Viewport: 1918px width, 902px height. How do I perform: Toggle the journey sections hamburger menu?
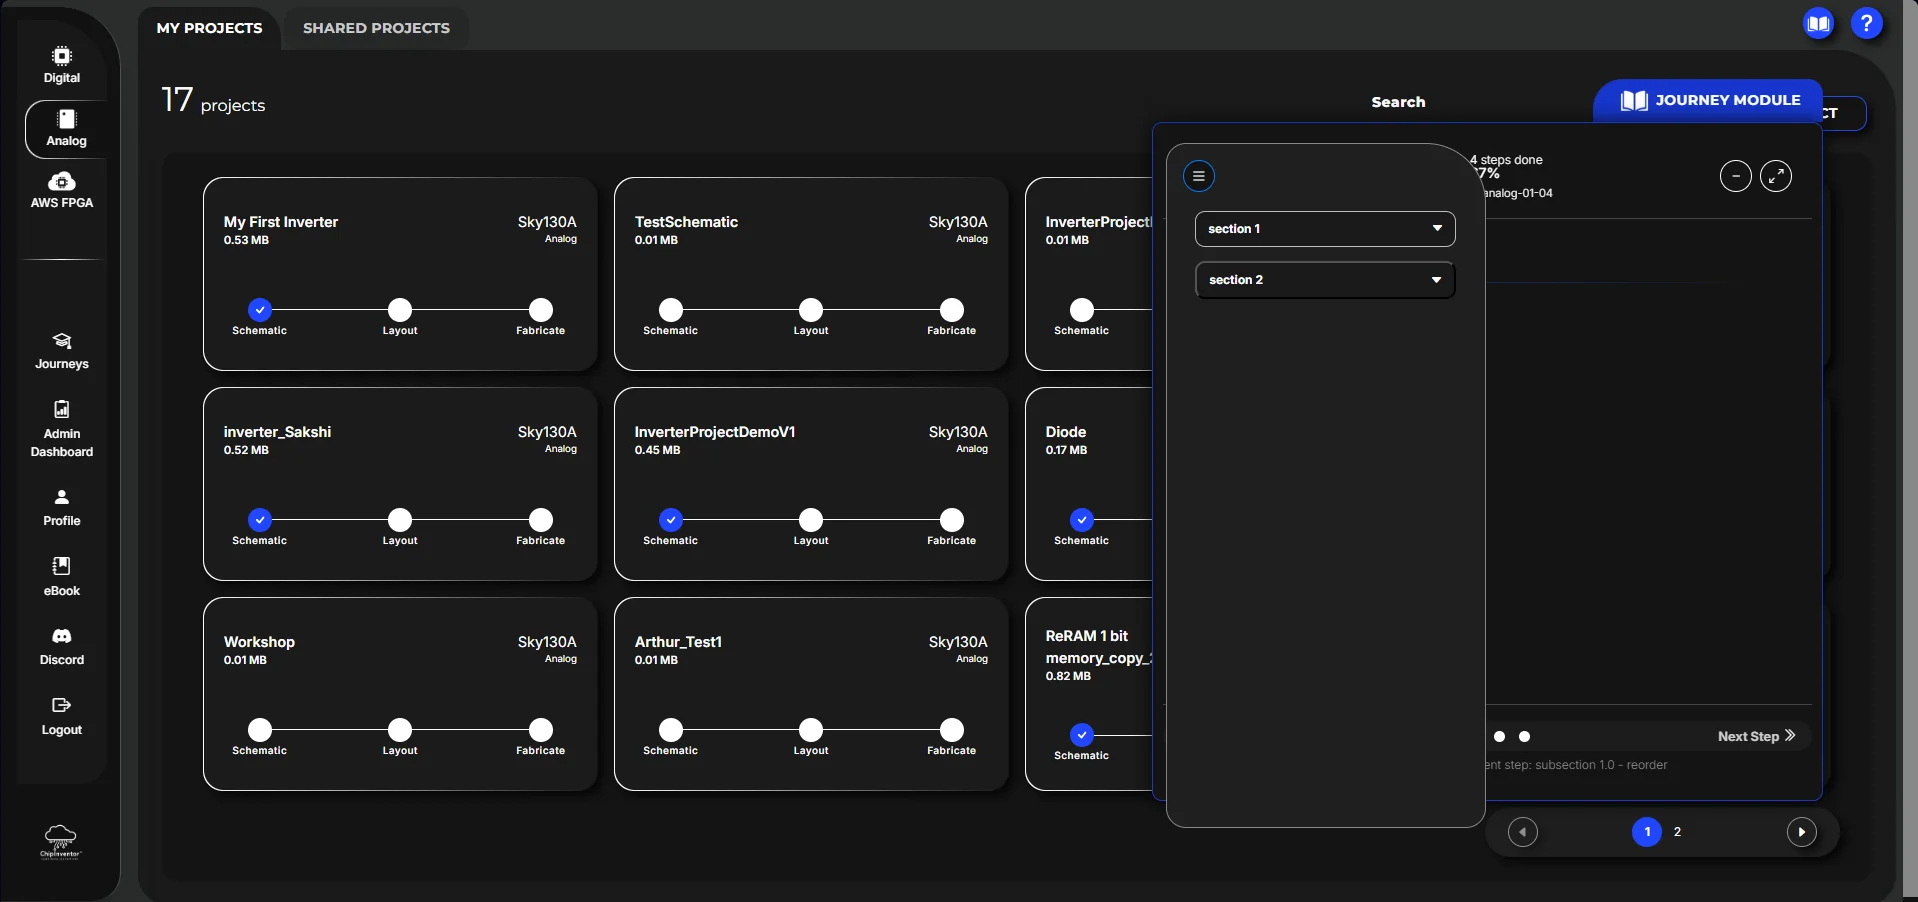(1199, 176)
